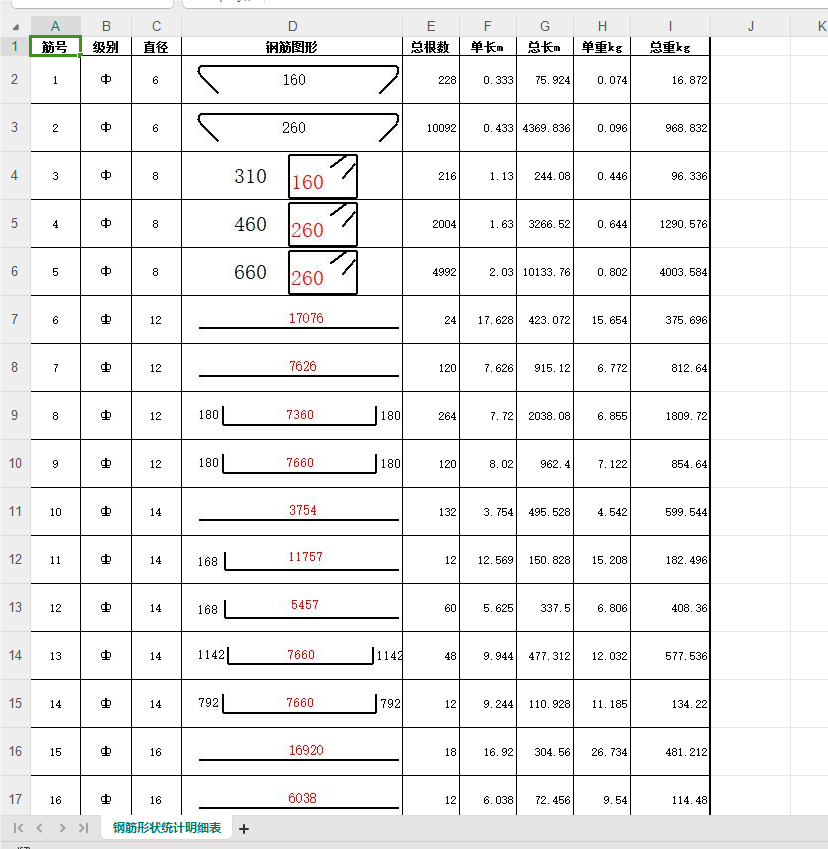
Task: Click the 总根数 header cell
Action: [431, 47]
